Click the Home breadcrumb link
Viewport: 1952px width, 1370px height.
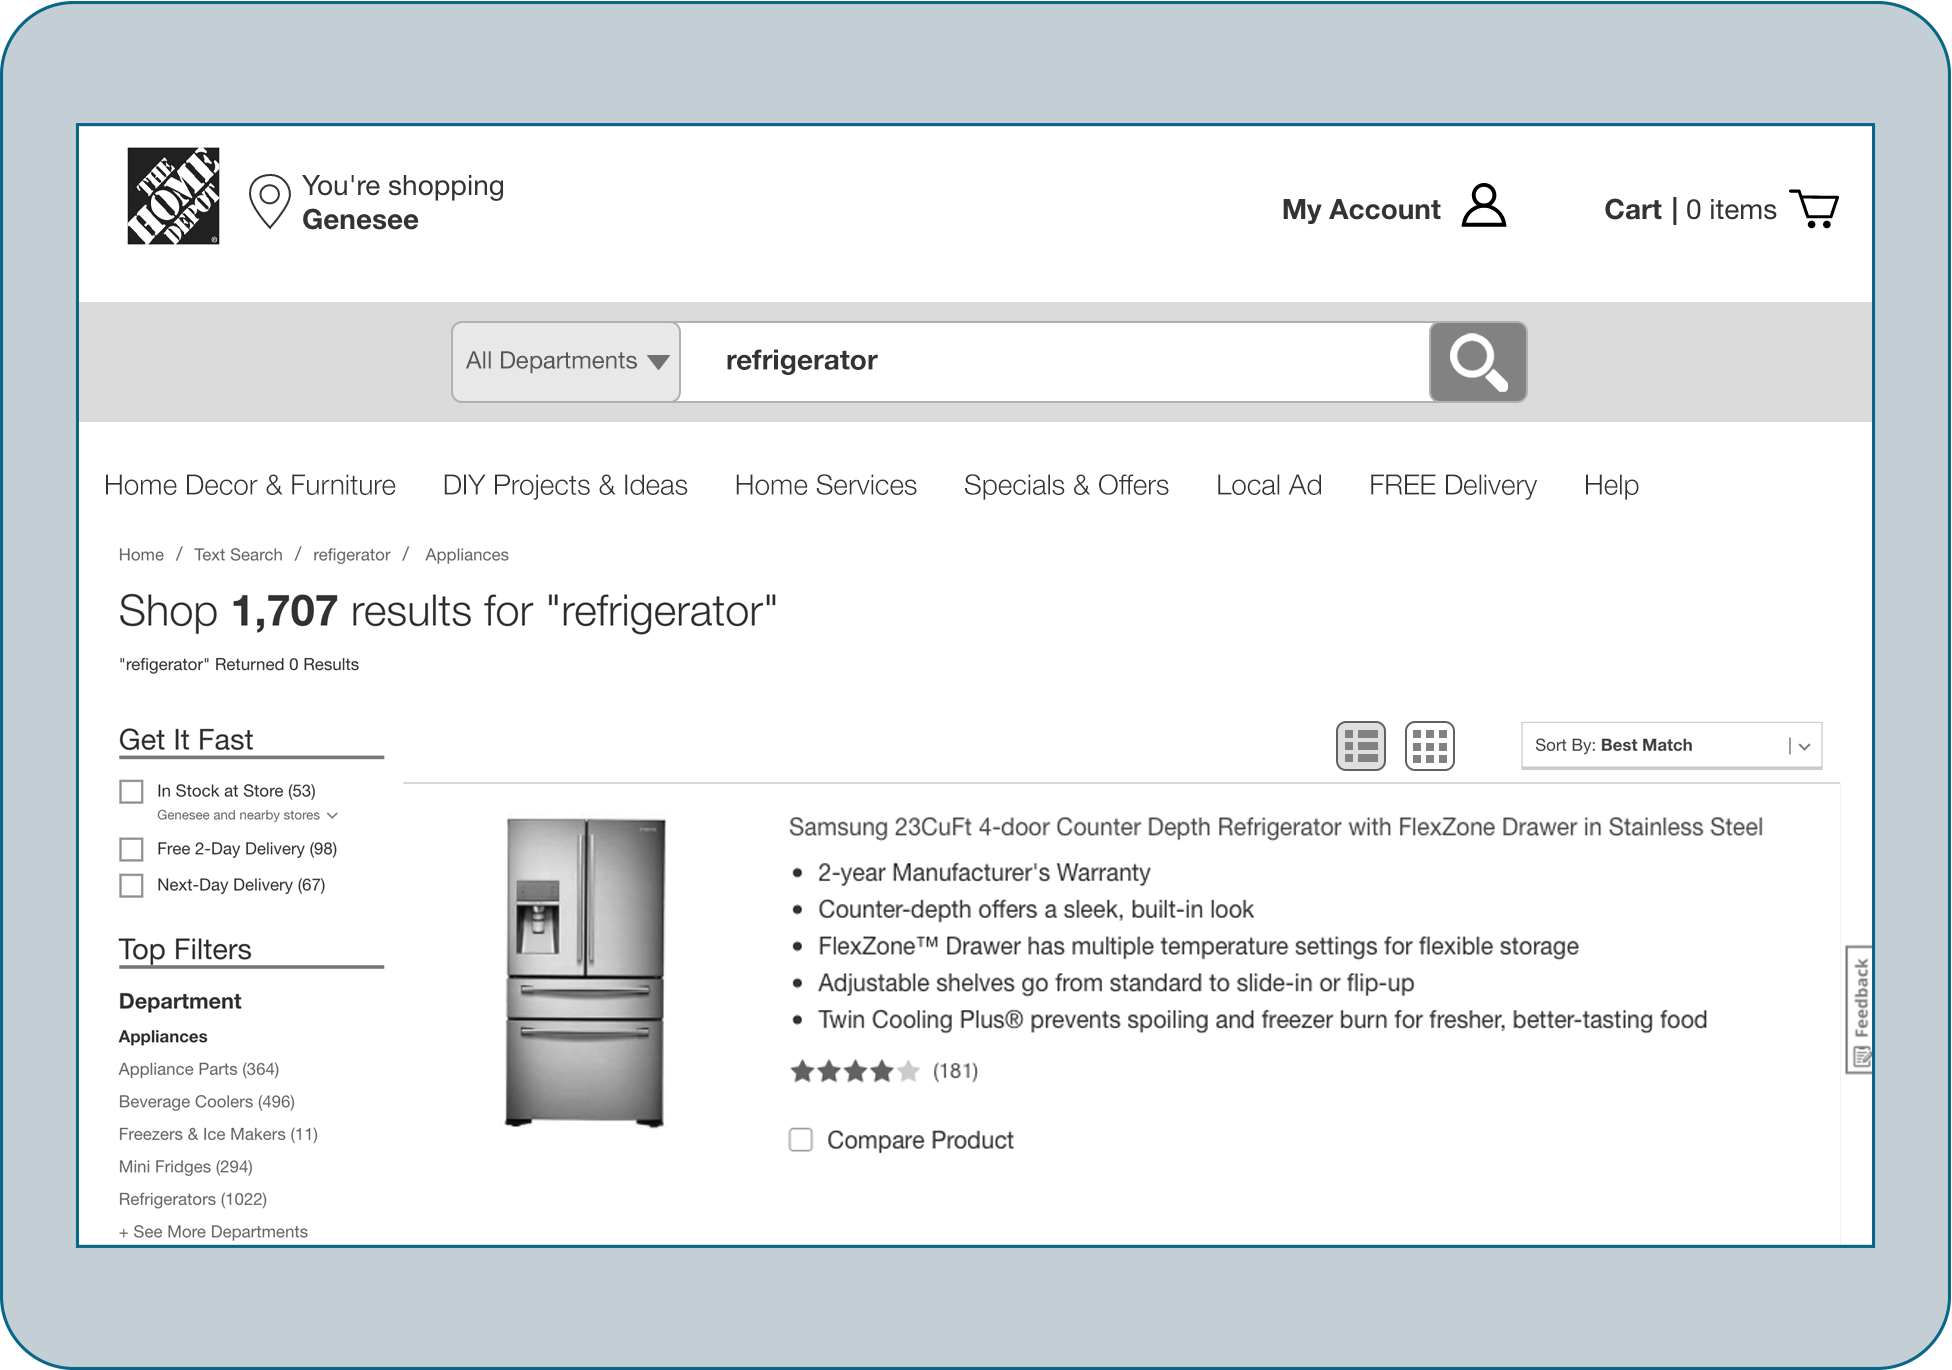point(142,555)
